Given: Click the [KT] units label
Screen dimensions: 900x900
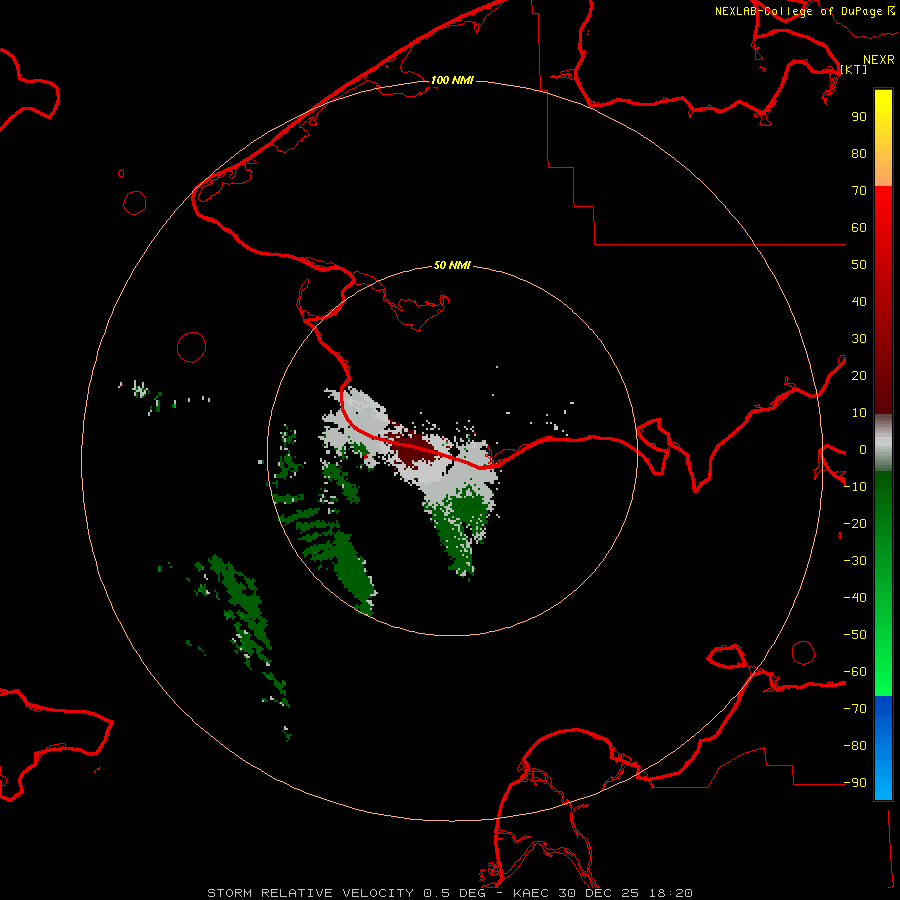Looking at the screenshot, I should [854, 69].
